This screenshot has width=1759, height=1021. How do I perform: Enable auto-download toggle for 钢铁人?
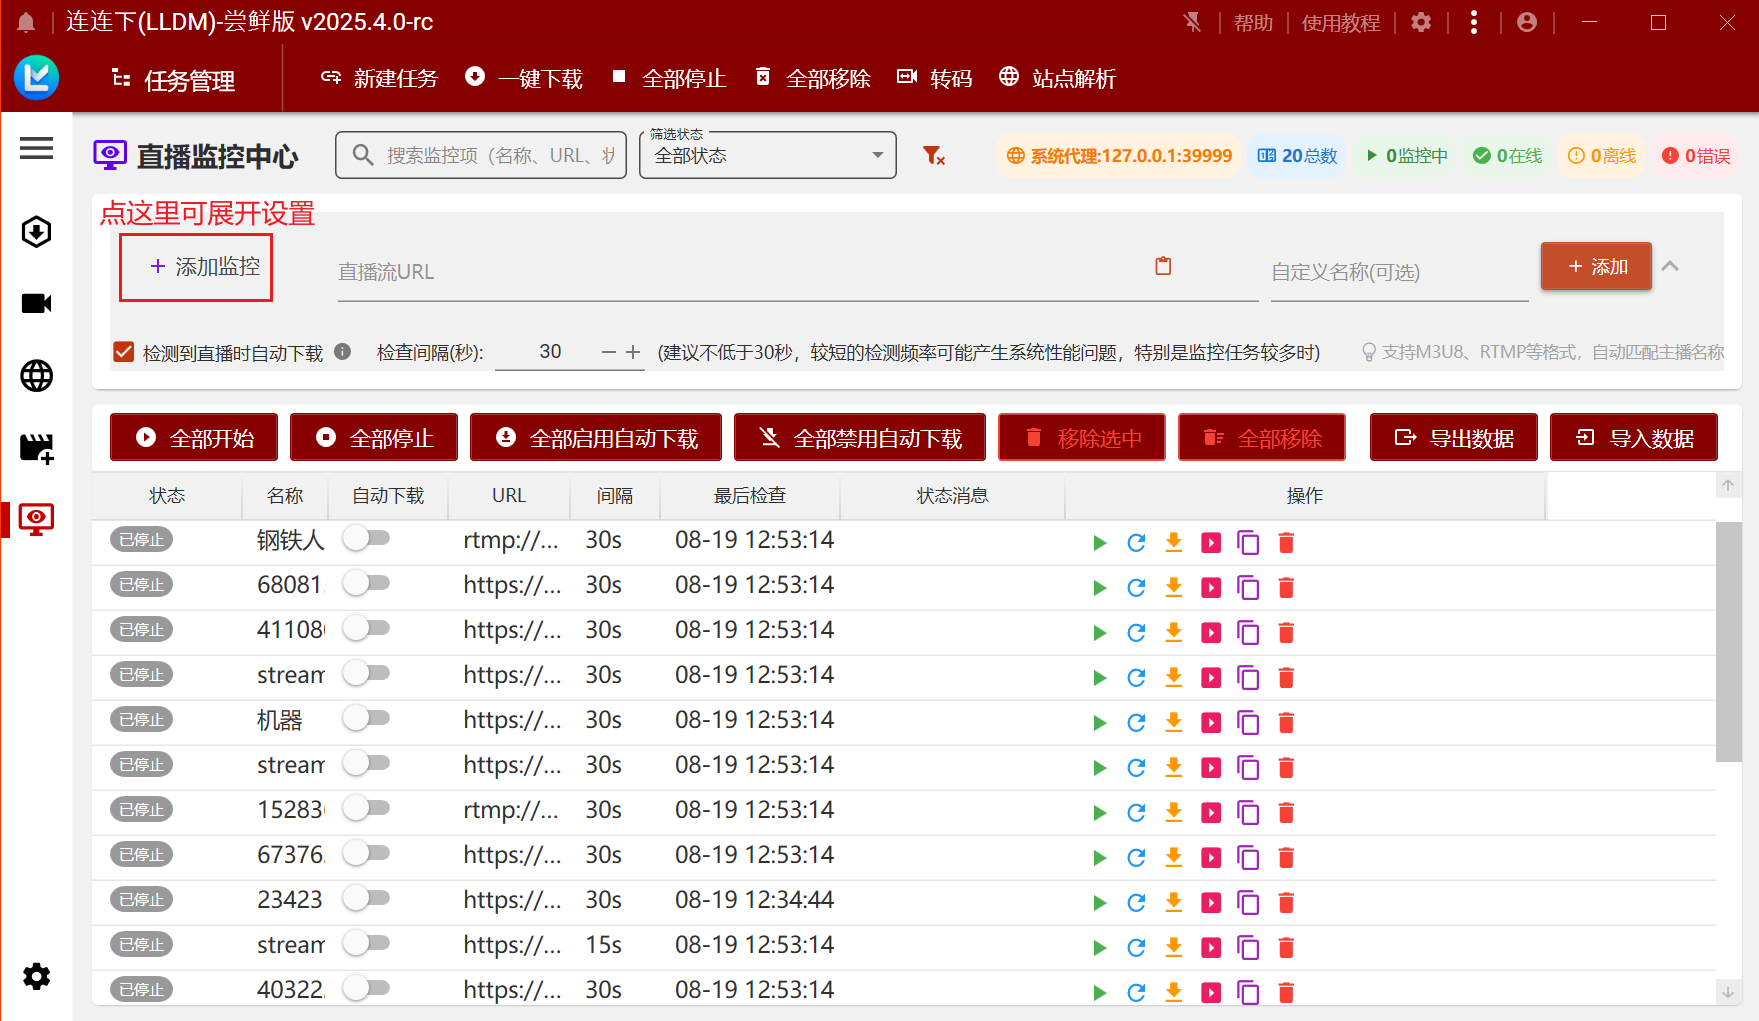(366, 539)
